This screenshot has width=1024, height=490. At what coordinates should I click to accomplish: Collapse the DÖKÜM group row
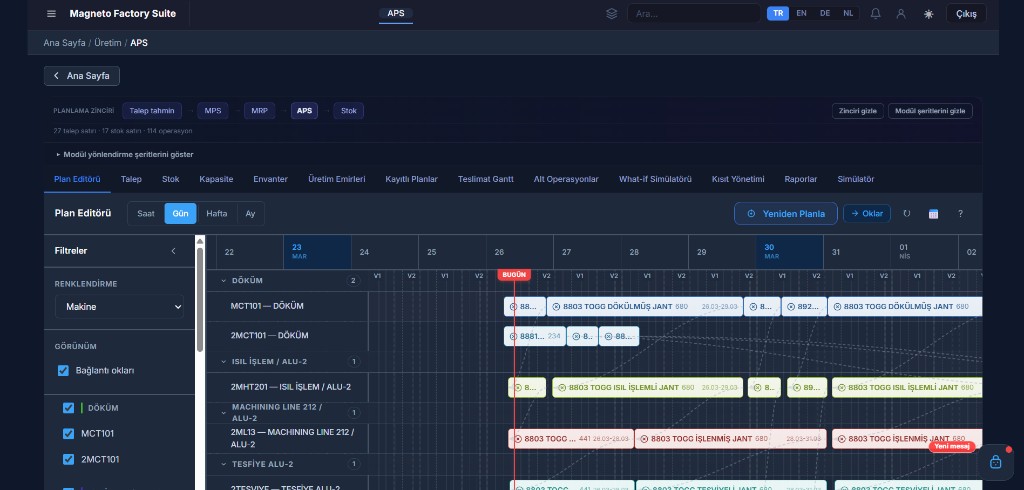point(224,281)
